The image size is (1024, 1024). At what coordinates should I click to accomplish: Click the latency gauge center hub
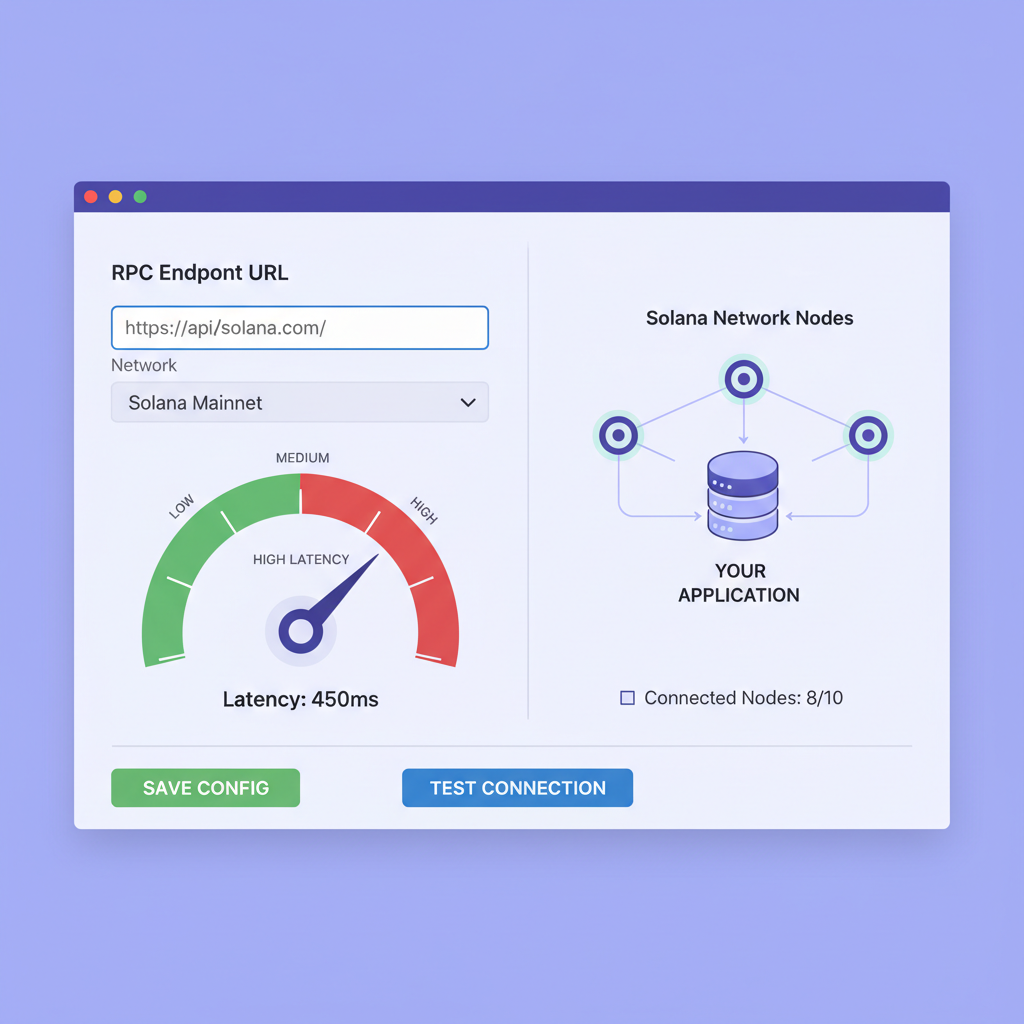[x=300, y=630]
